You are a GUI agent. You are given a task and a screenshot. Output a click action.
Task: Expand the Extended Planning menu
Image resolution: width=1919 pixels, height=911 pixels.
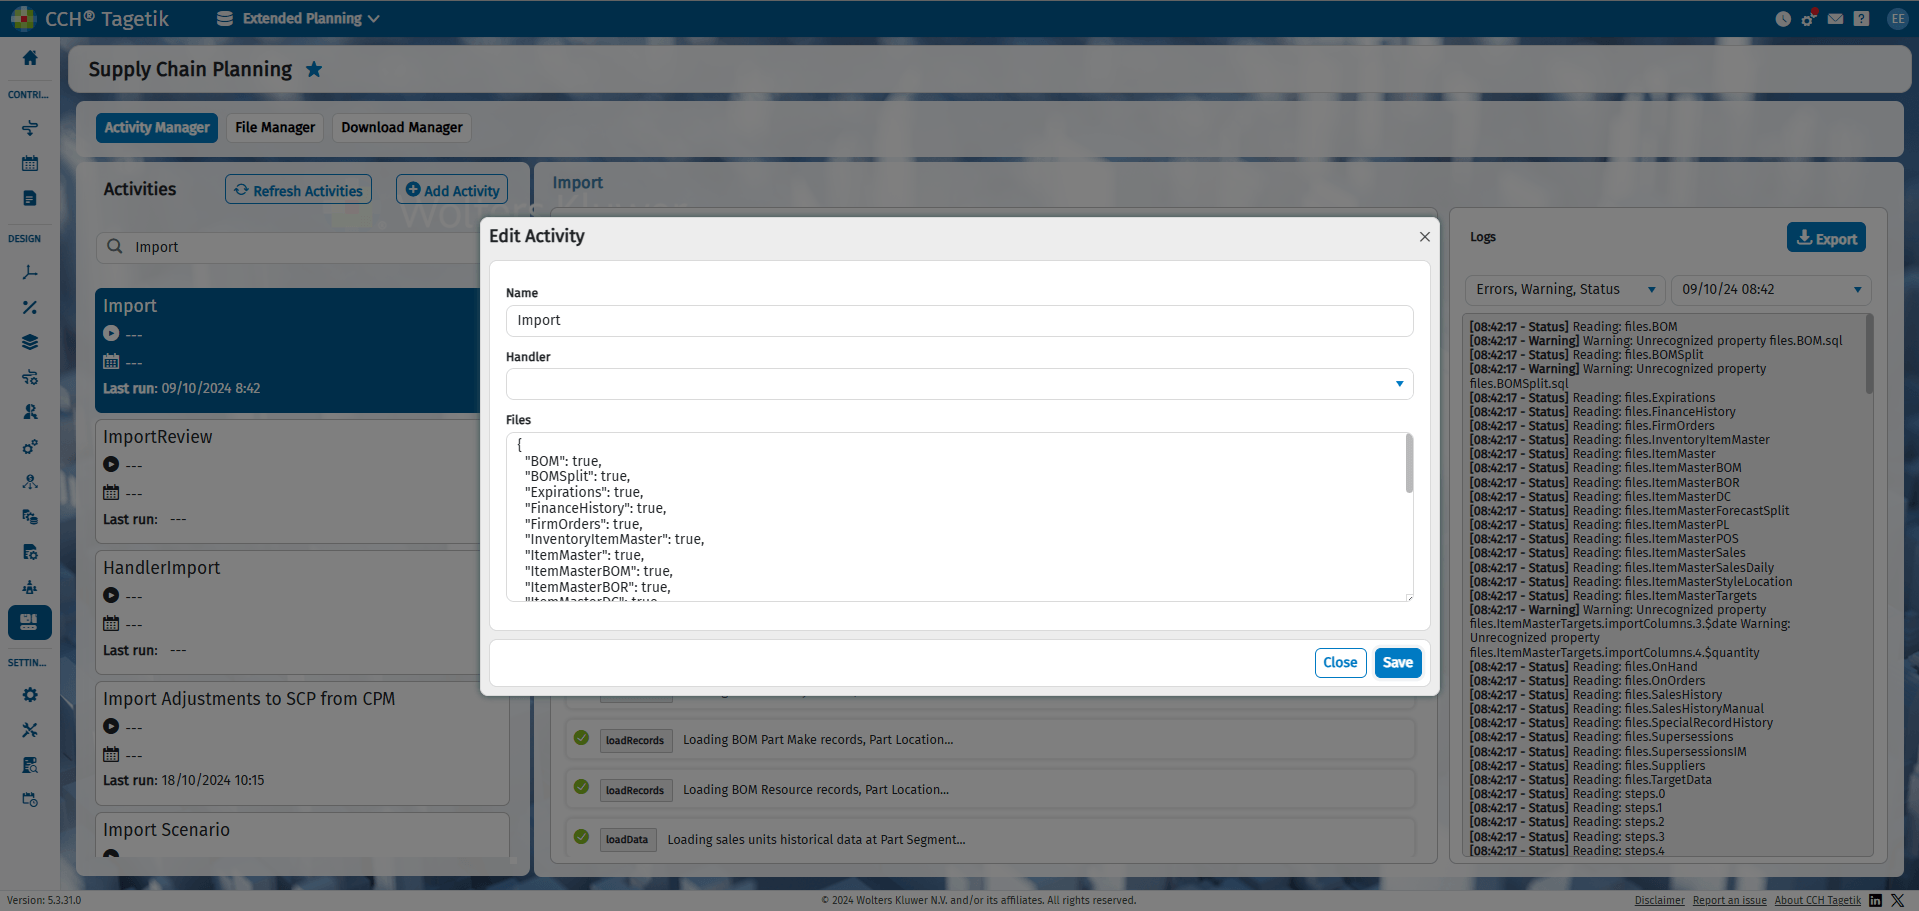[298, 19]
